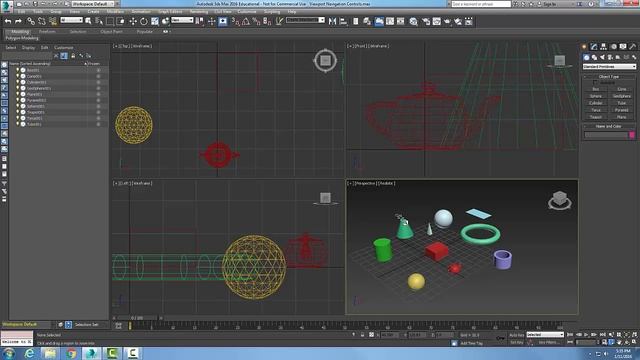Open the Hierarchy command panel tab
The image size is (640, 360).
coord(603,47)
